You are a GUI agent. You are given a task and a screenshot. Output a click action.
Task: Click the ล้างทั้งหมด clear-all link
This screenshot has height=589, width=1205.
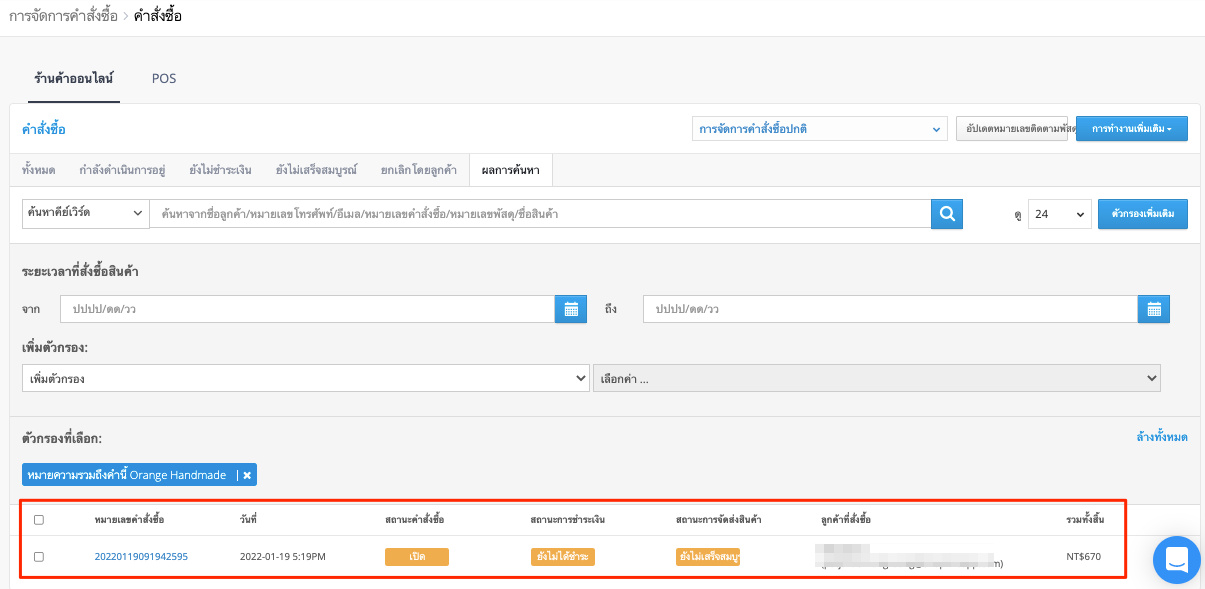click(1162, 437)
